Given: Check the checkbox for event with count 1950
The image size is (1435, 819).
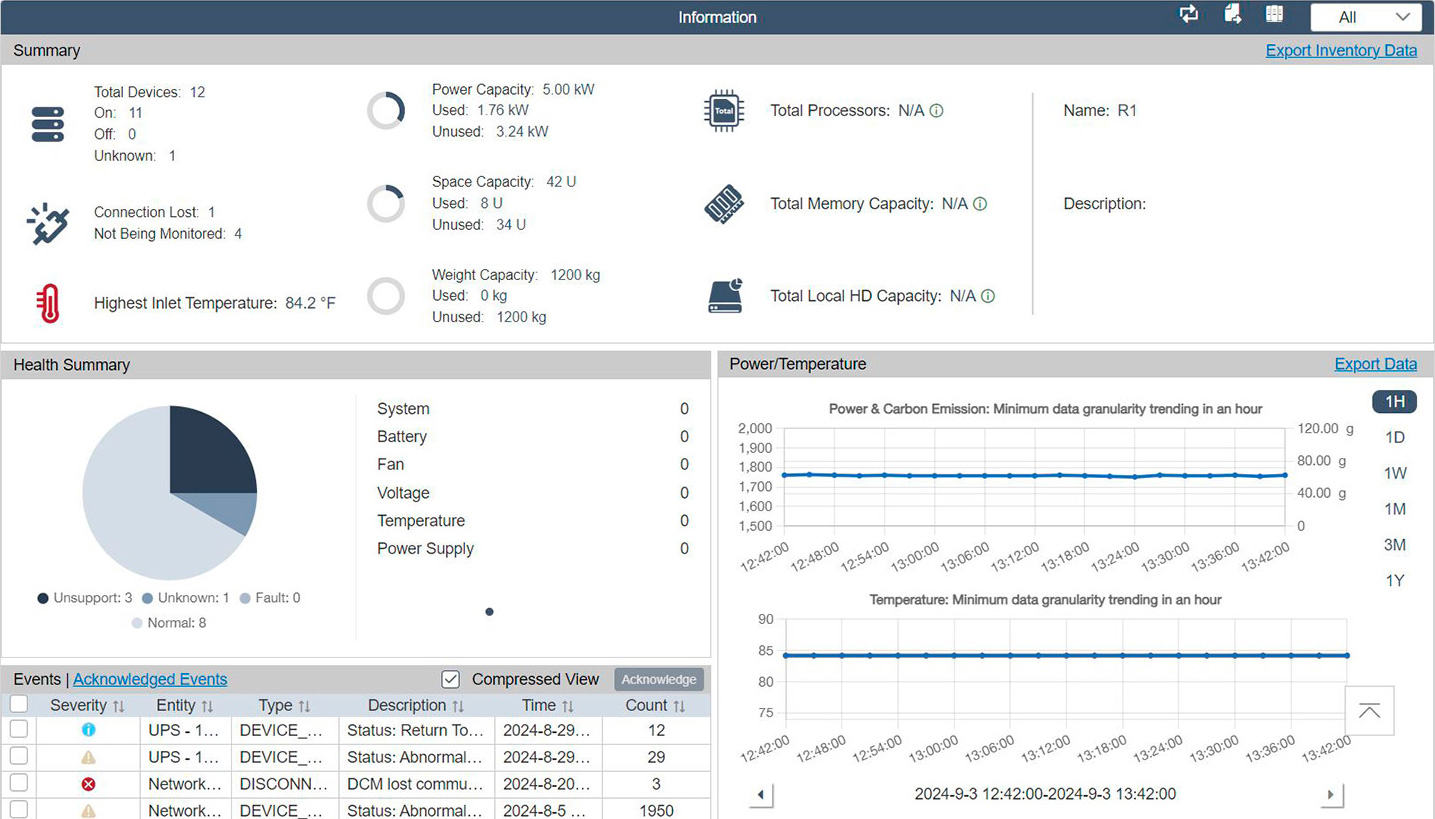Looking at the screenshot, I should point(19,810).
